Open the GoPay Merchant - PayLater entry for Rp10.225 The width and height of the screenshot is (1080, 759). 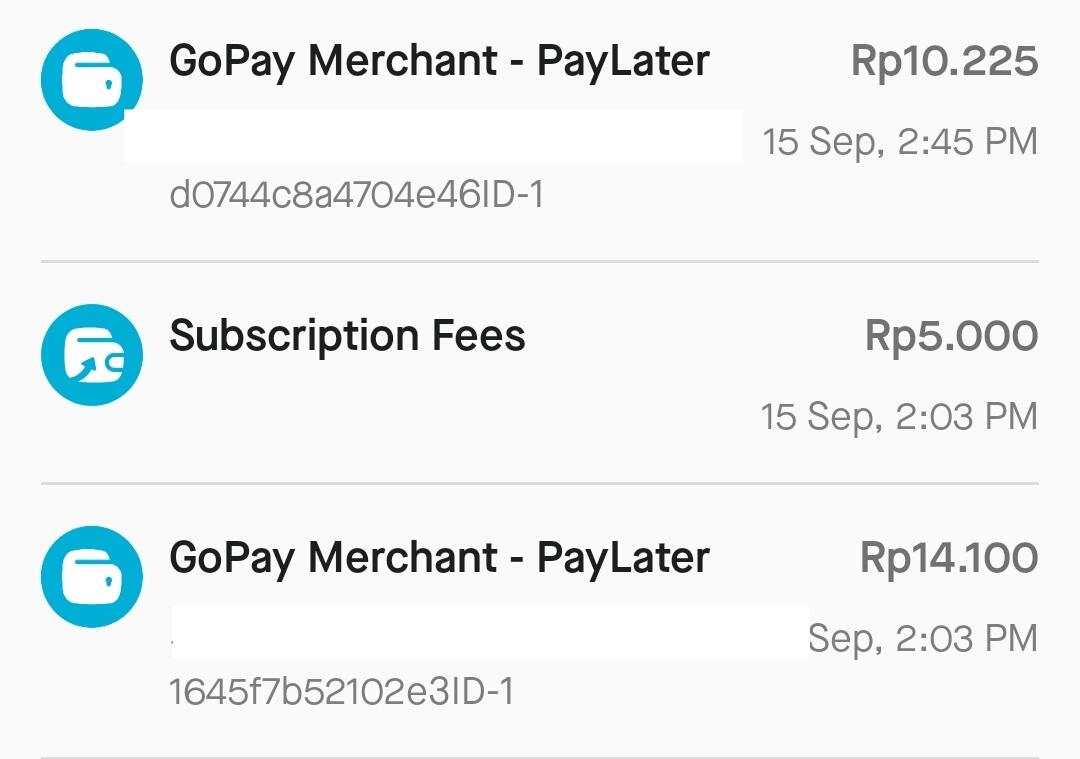(439, 61)
